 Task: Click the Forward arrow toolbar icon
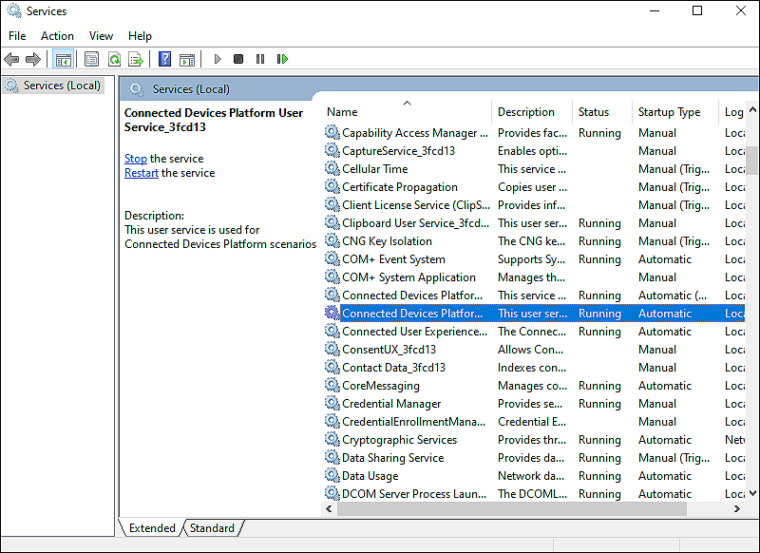pyautogui.click(x=33, y=60)
